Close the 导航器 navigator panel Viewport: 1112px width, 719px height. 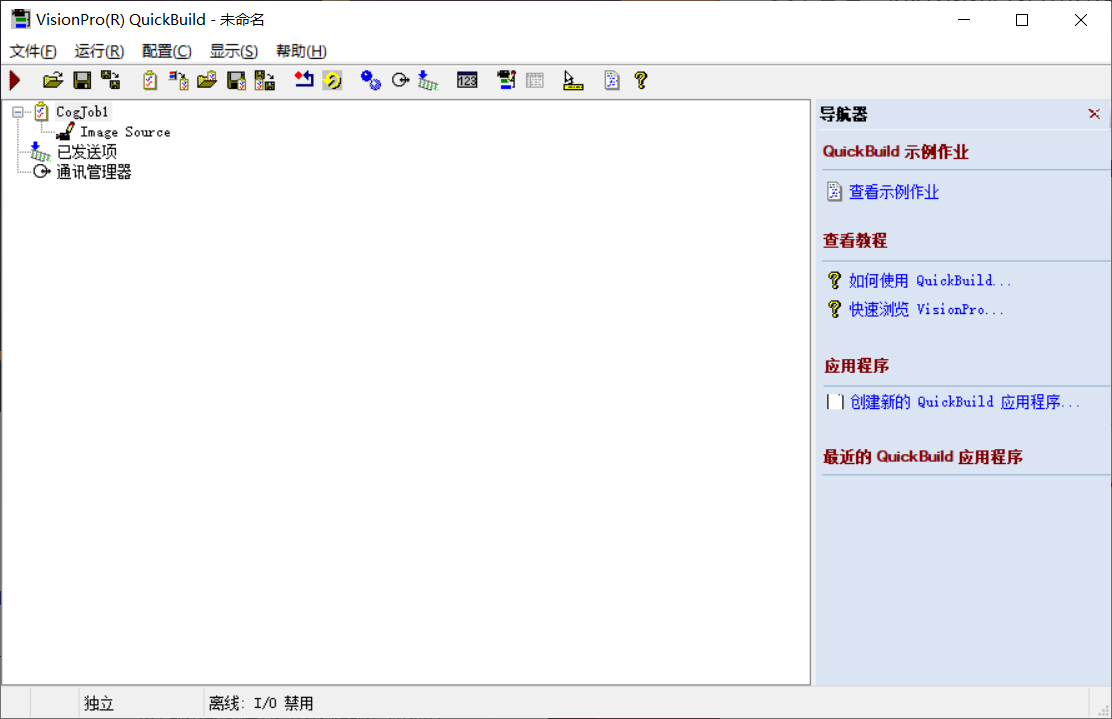click(x=1094, y=113)
